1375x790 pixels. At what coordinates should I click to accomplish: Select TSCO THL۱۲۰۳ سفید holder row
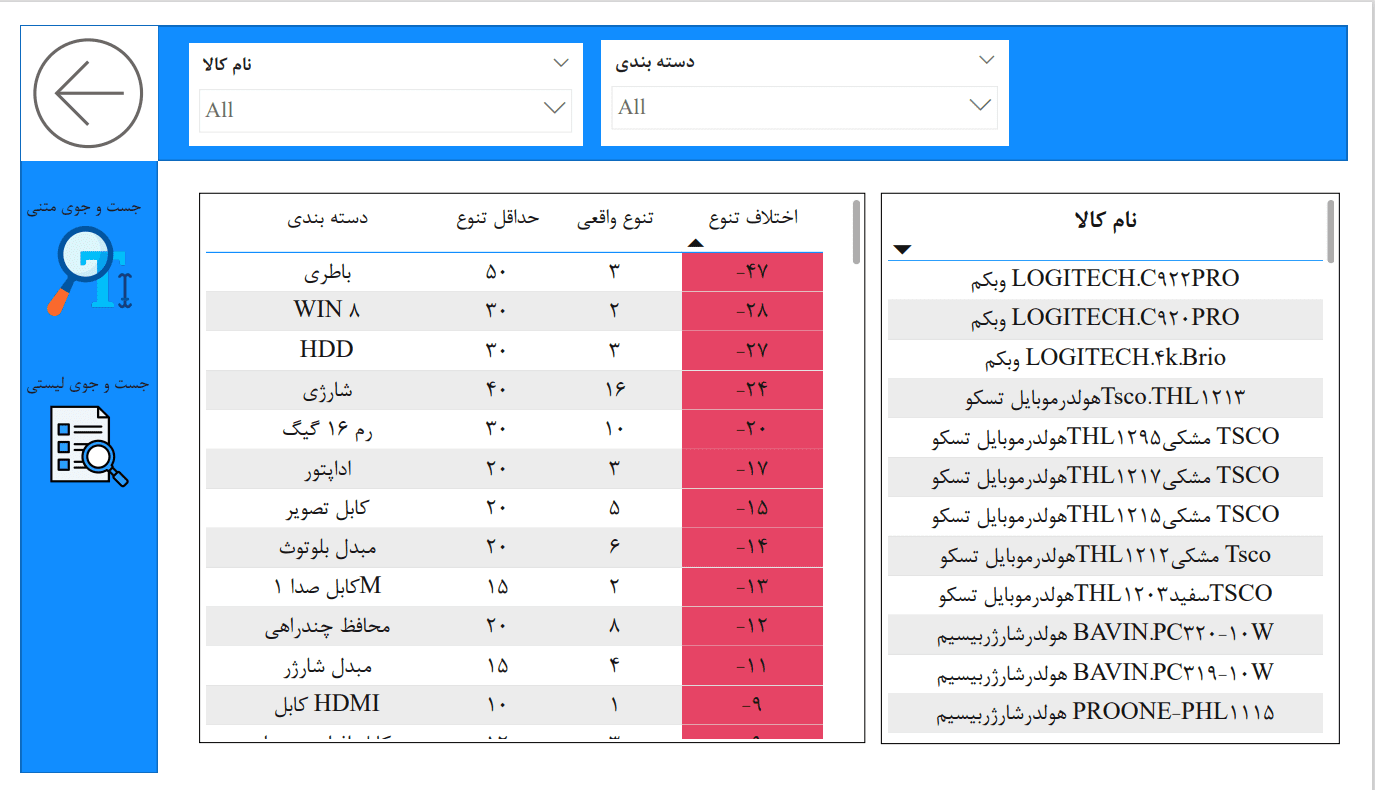1105,594
